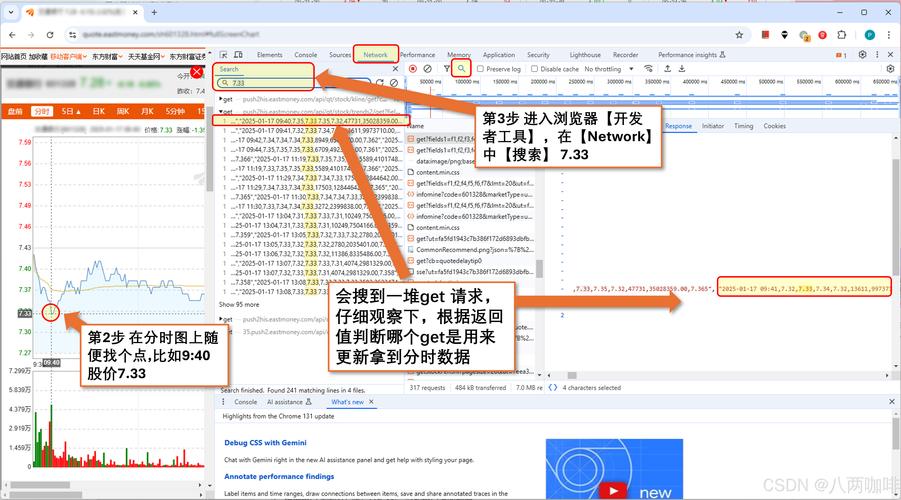Enable the Preserve log checkbox
The height and width of the screenshot is (500, 901).
pos(480,69)
